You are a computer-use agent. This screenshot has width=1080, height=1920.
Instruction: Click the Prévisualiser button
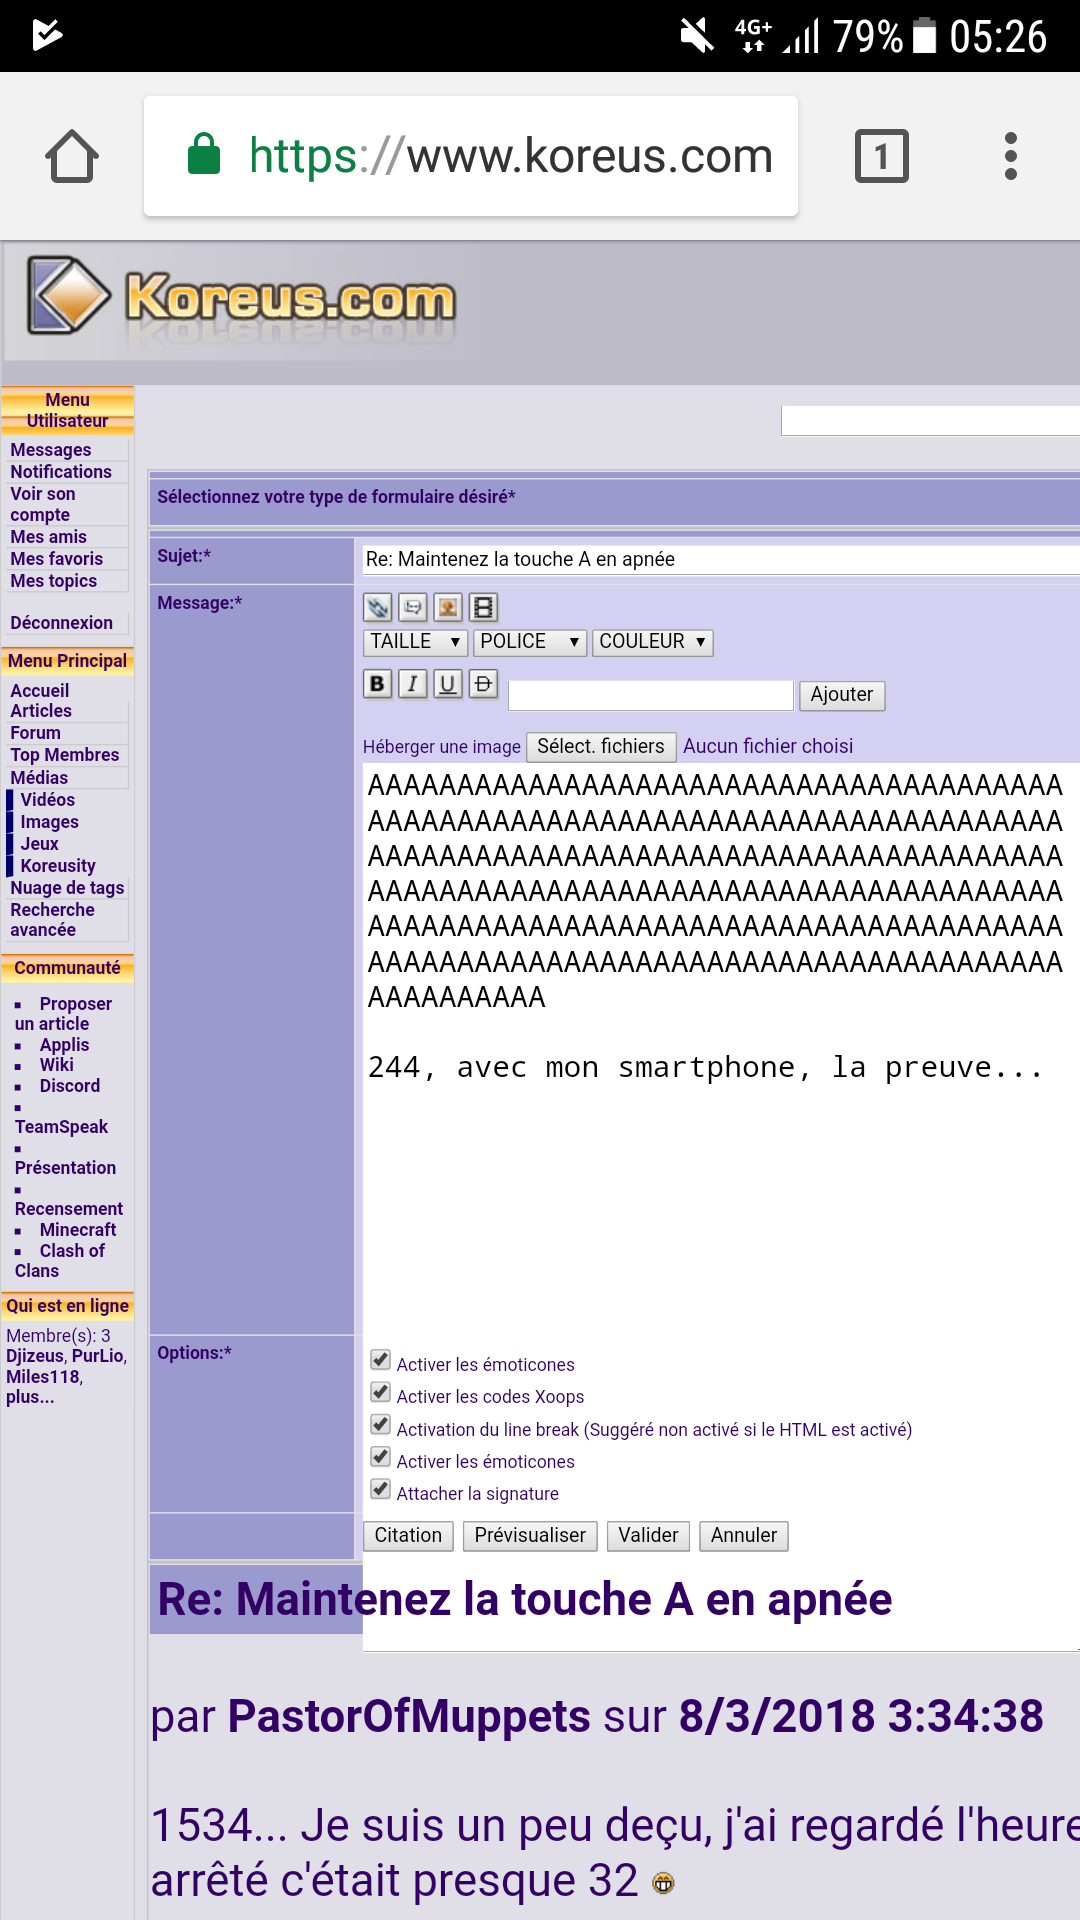tap(530, 1536)
